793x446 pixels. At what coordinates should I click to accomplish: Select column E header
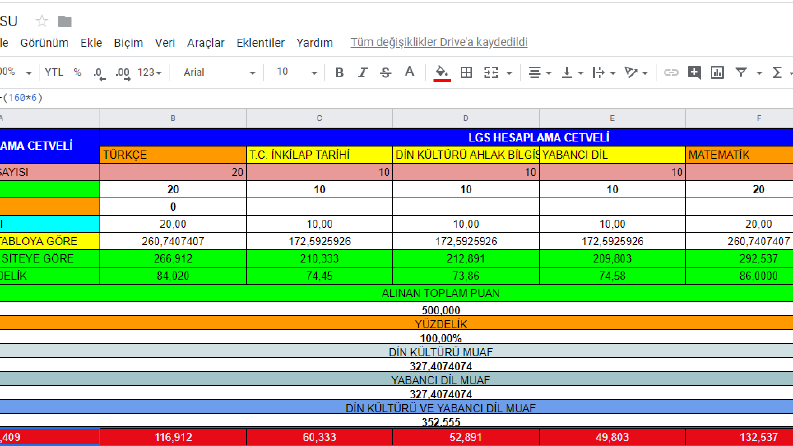(x=612, y=118)
